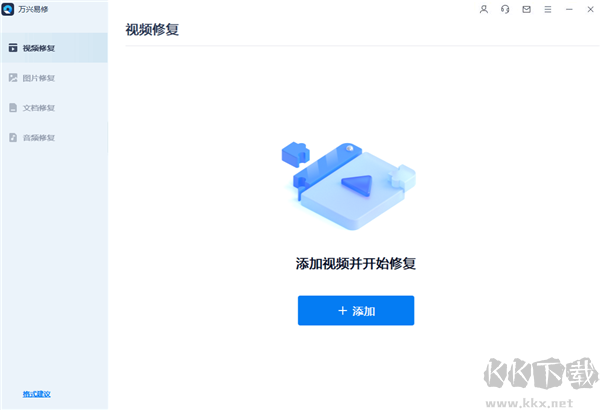Click the 万兴易修 app logo
Image resolution: width=600 pixels, height=410 pixels.
[x=8, y=9]
